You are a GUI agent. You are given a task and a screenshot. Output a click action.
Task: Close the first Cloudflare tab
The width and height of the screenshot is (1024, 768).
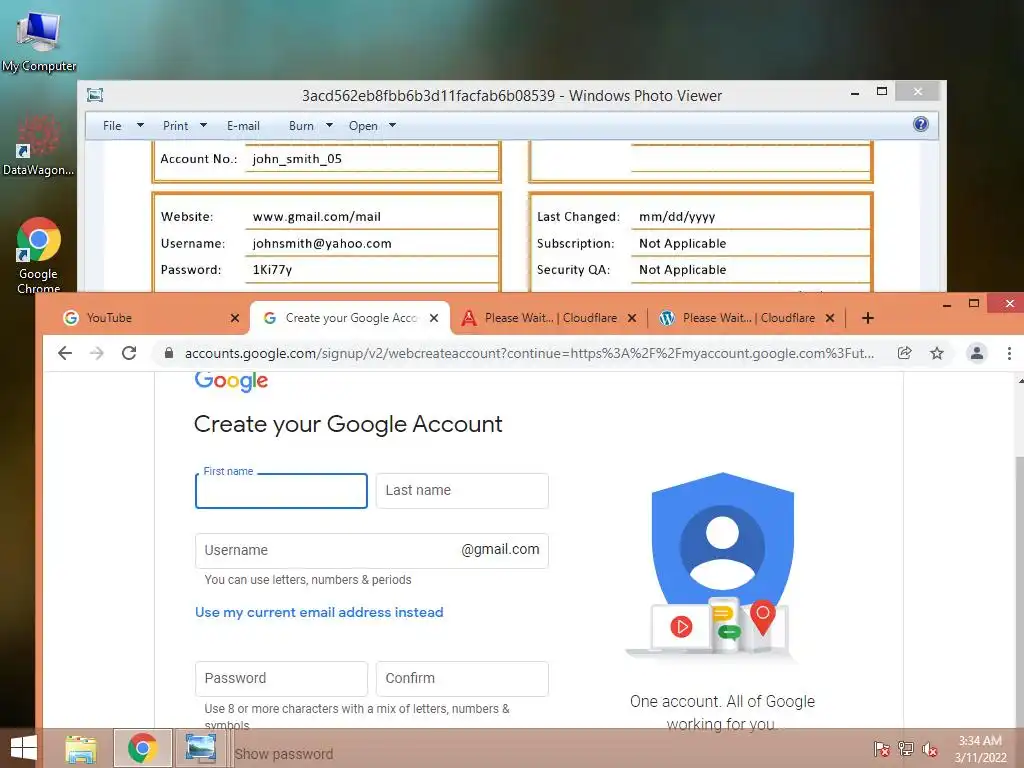click(x=632, y=318)
